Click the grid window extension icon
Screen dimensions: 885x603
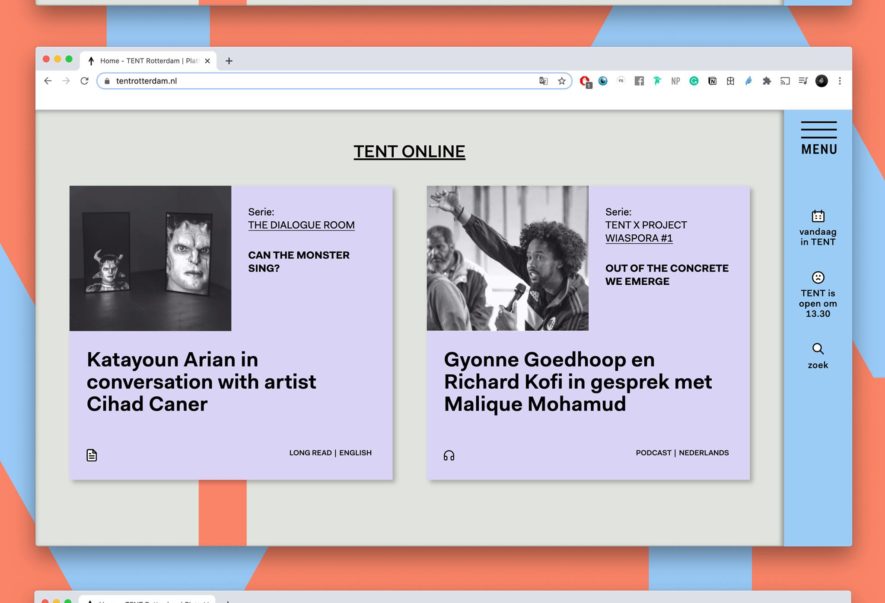[x=730, y=81]
